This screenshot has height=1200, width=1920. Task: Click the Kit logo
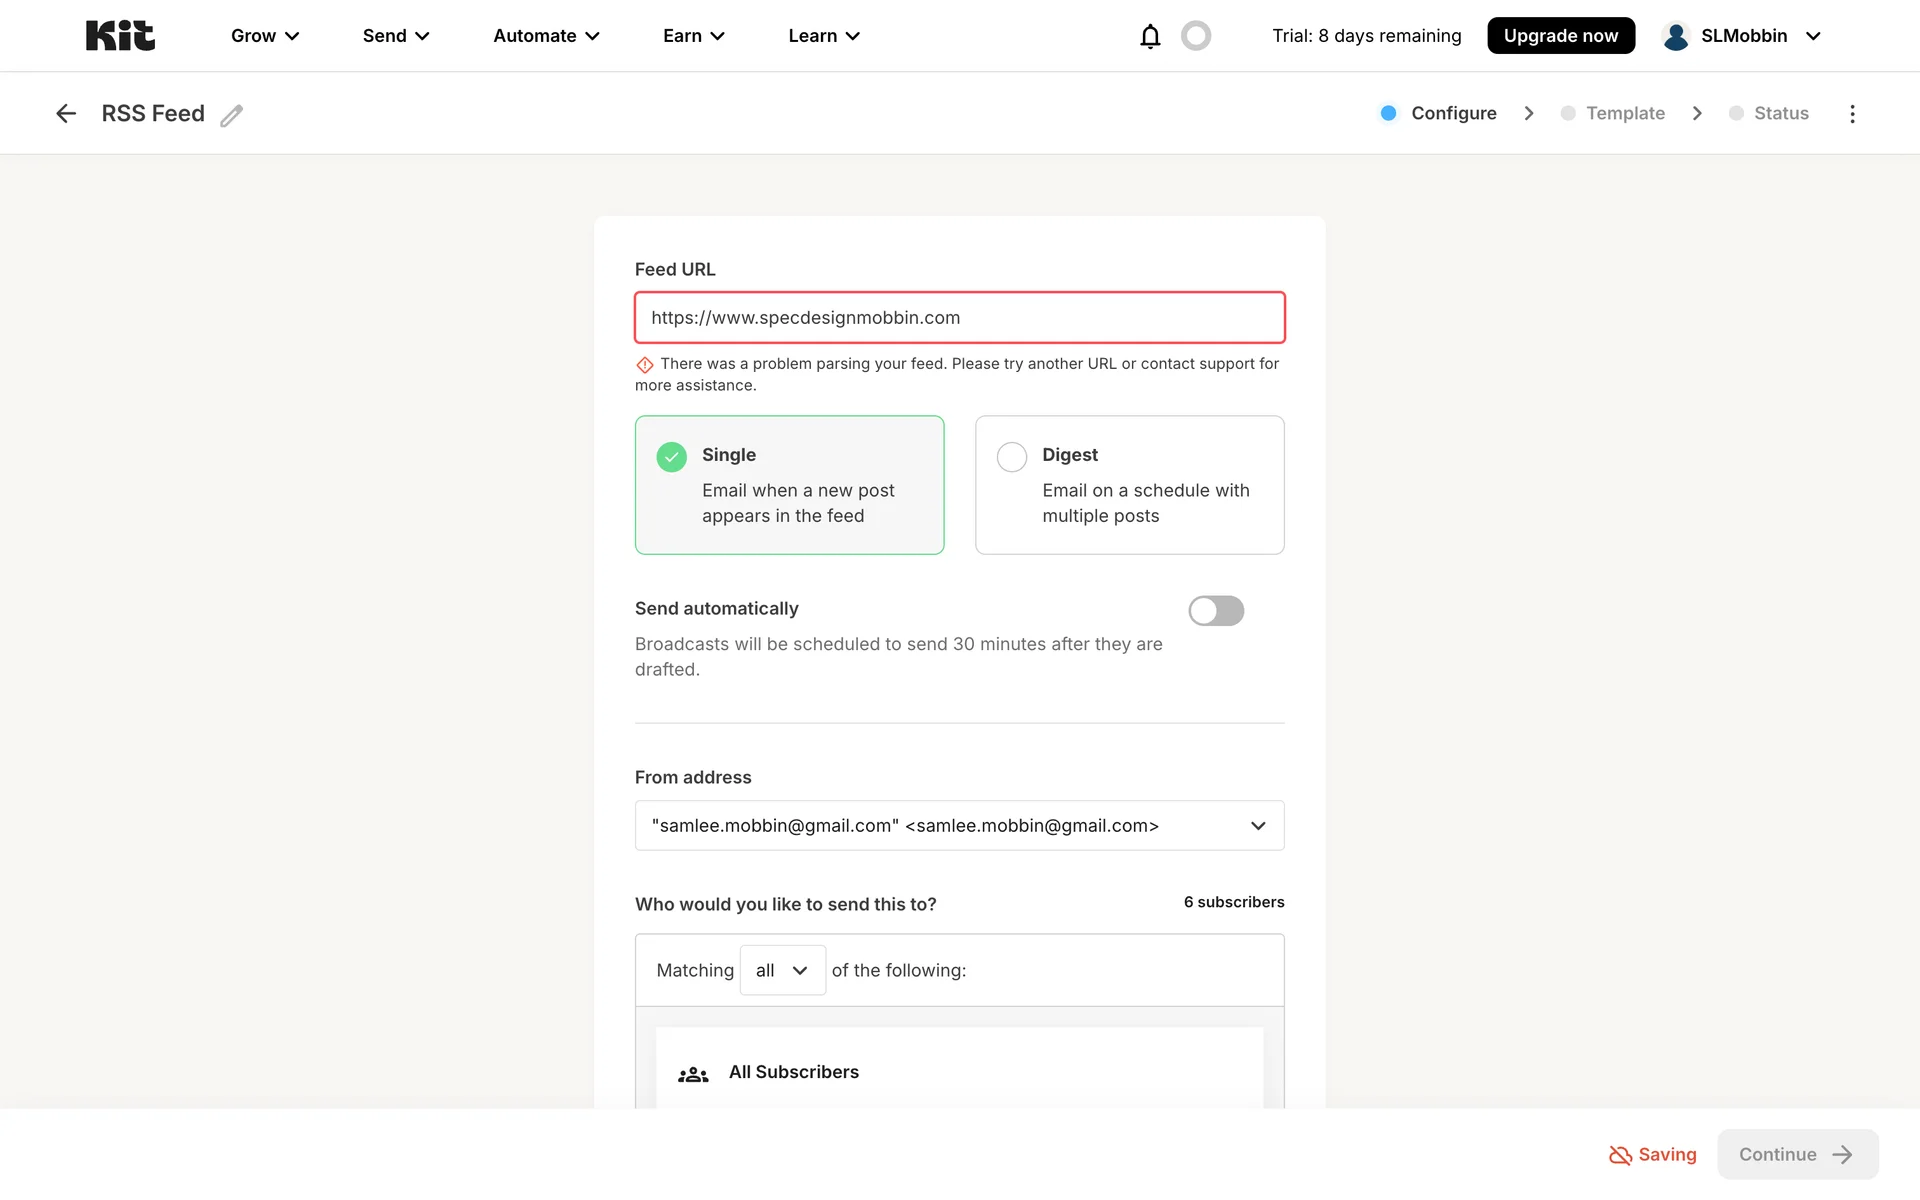pyautogui.click(x=120, y=36)
